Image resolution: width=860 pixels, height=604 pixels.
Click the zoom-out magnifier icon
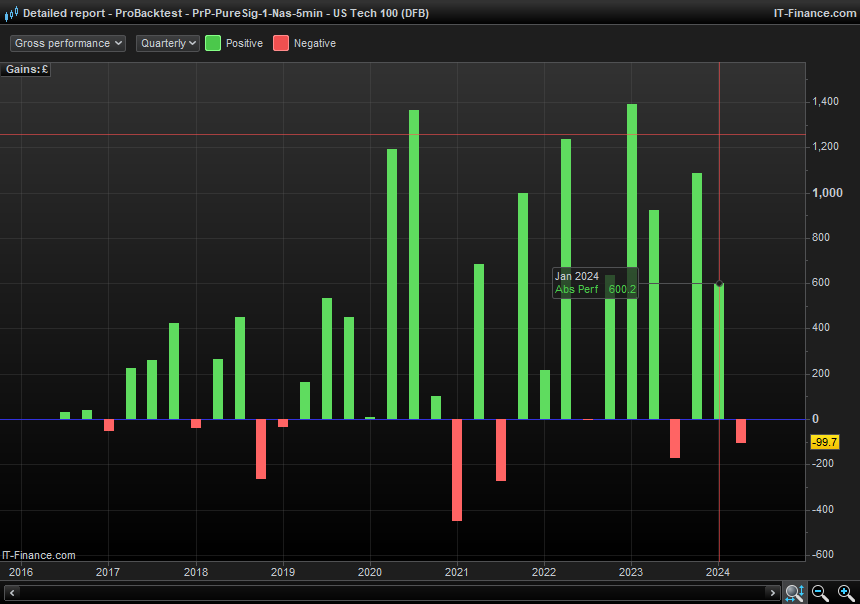pyautogui.click(x=818, y=592)
